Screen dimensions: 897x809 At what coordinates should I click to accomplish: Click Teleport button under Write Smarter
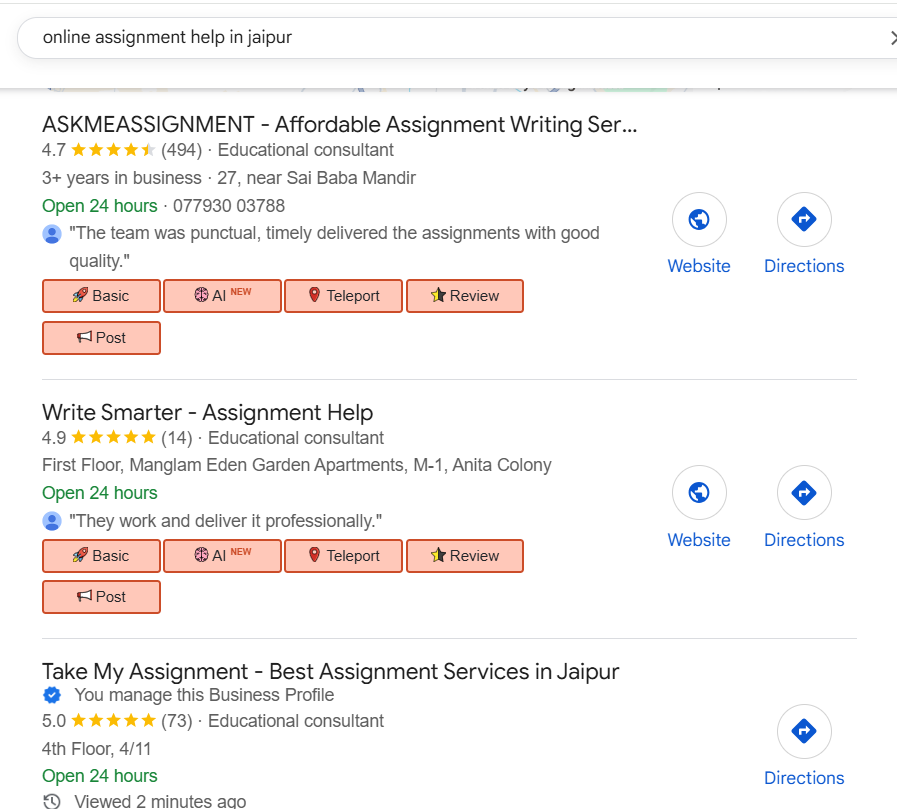point(343,556)
